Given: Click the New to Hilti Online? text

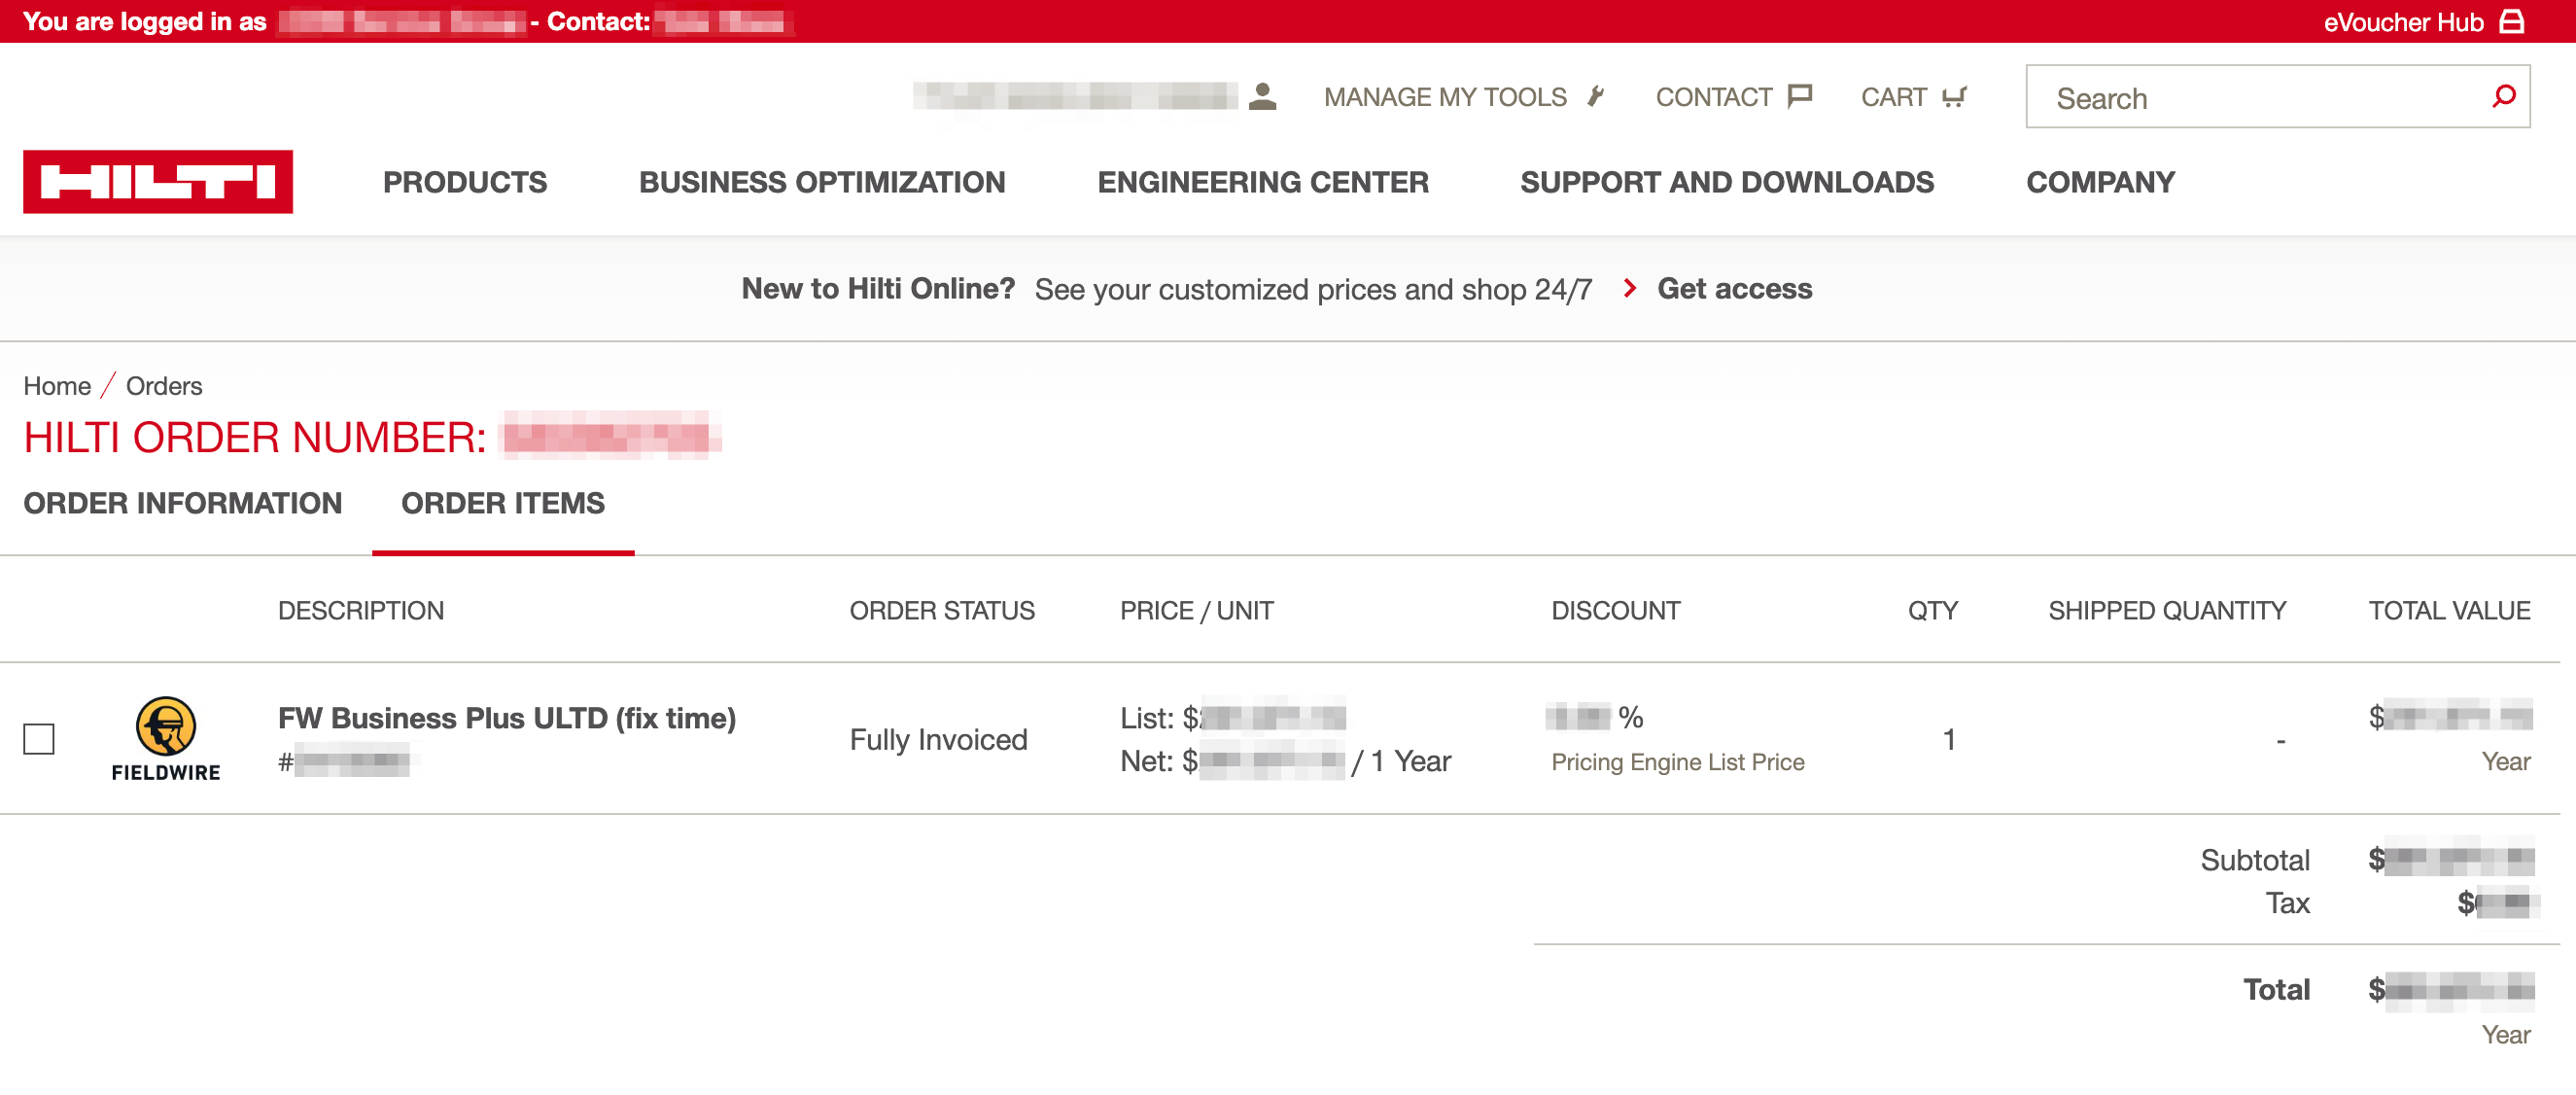Looking at the screenshot, I should click(x=878, y=288).
